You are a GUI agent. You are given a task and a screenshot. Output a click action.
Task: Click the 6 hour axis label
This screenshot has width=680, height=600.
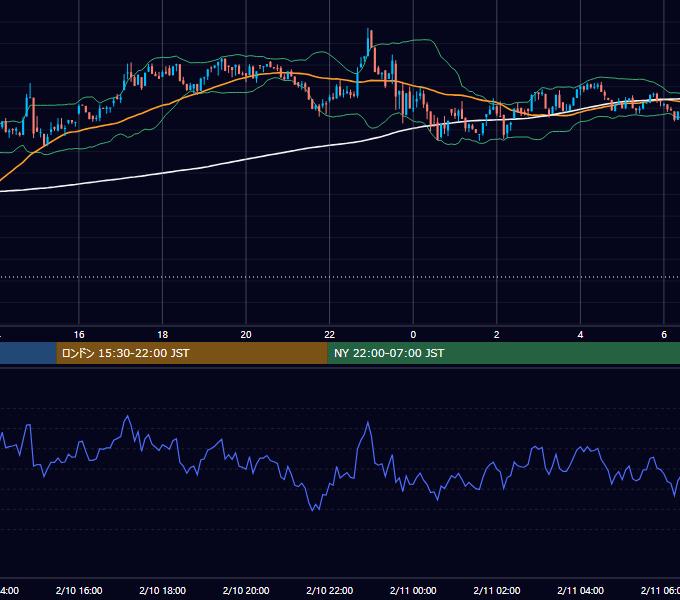(x=664, y=335)
